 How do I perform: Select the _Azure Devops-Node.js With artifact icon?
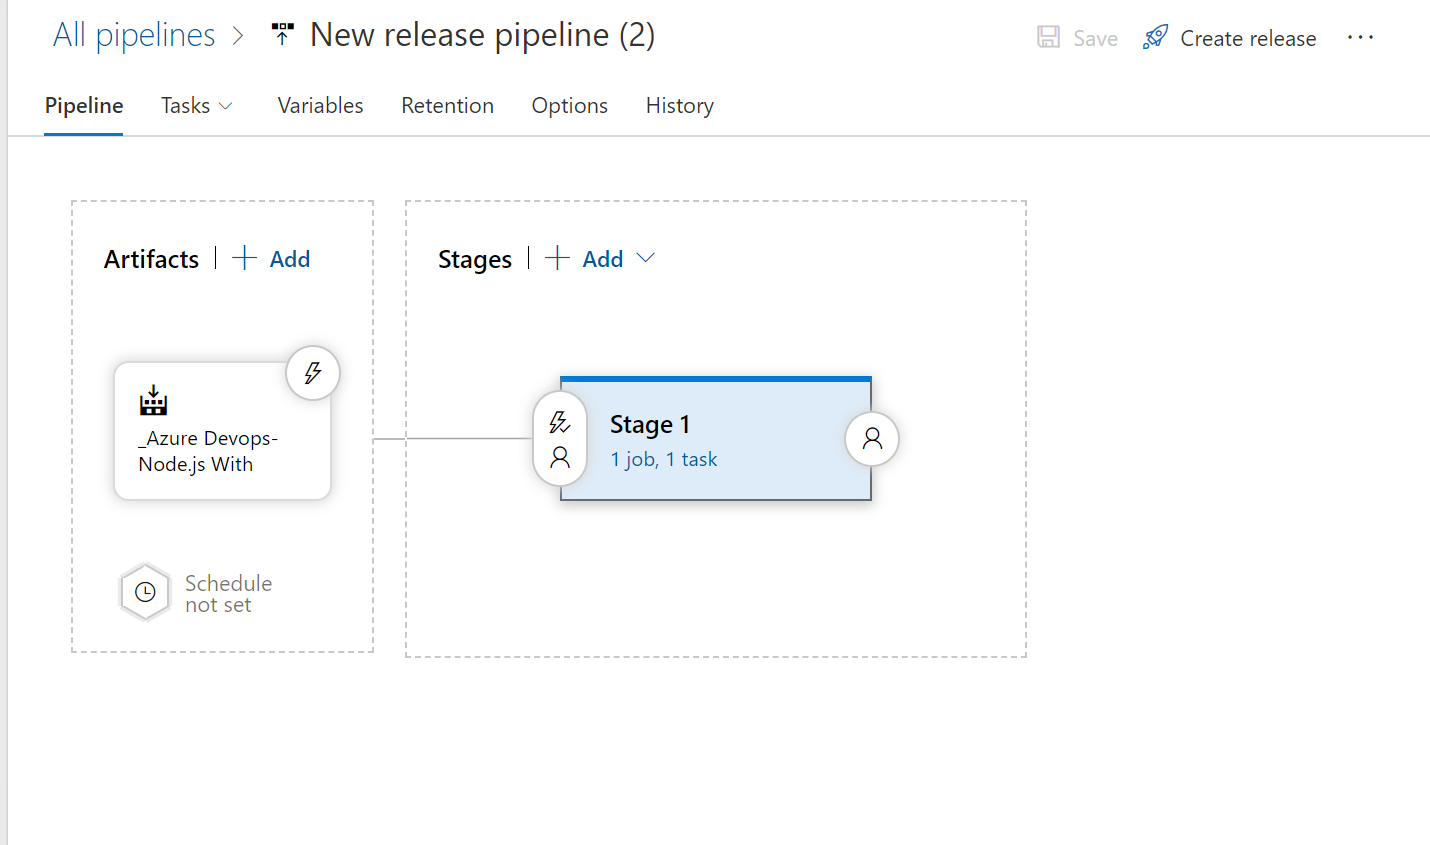pos(152,401)
